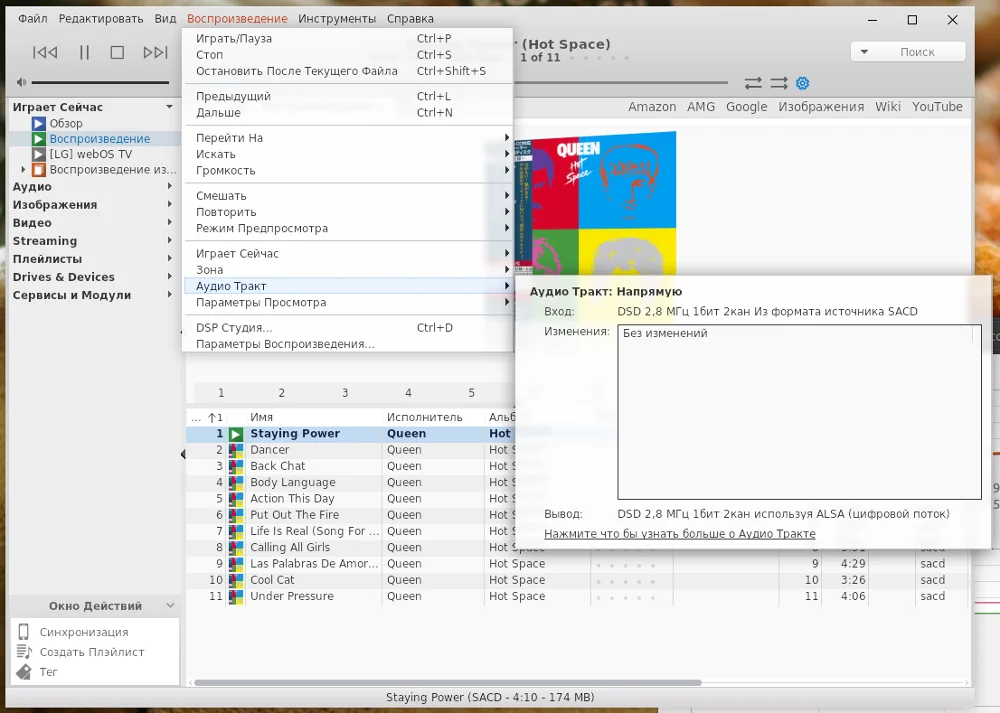Click the horizontal scrollbar under the track list

coord(447,682)
